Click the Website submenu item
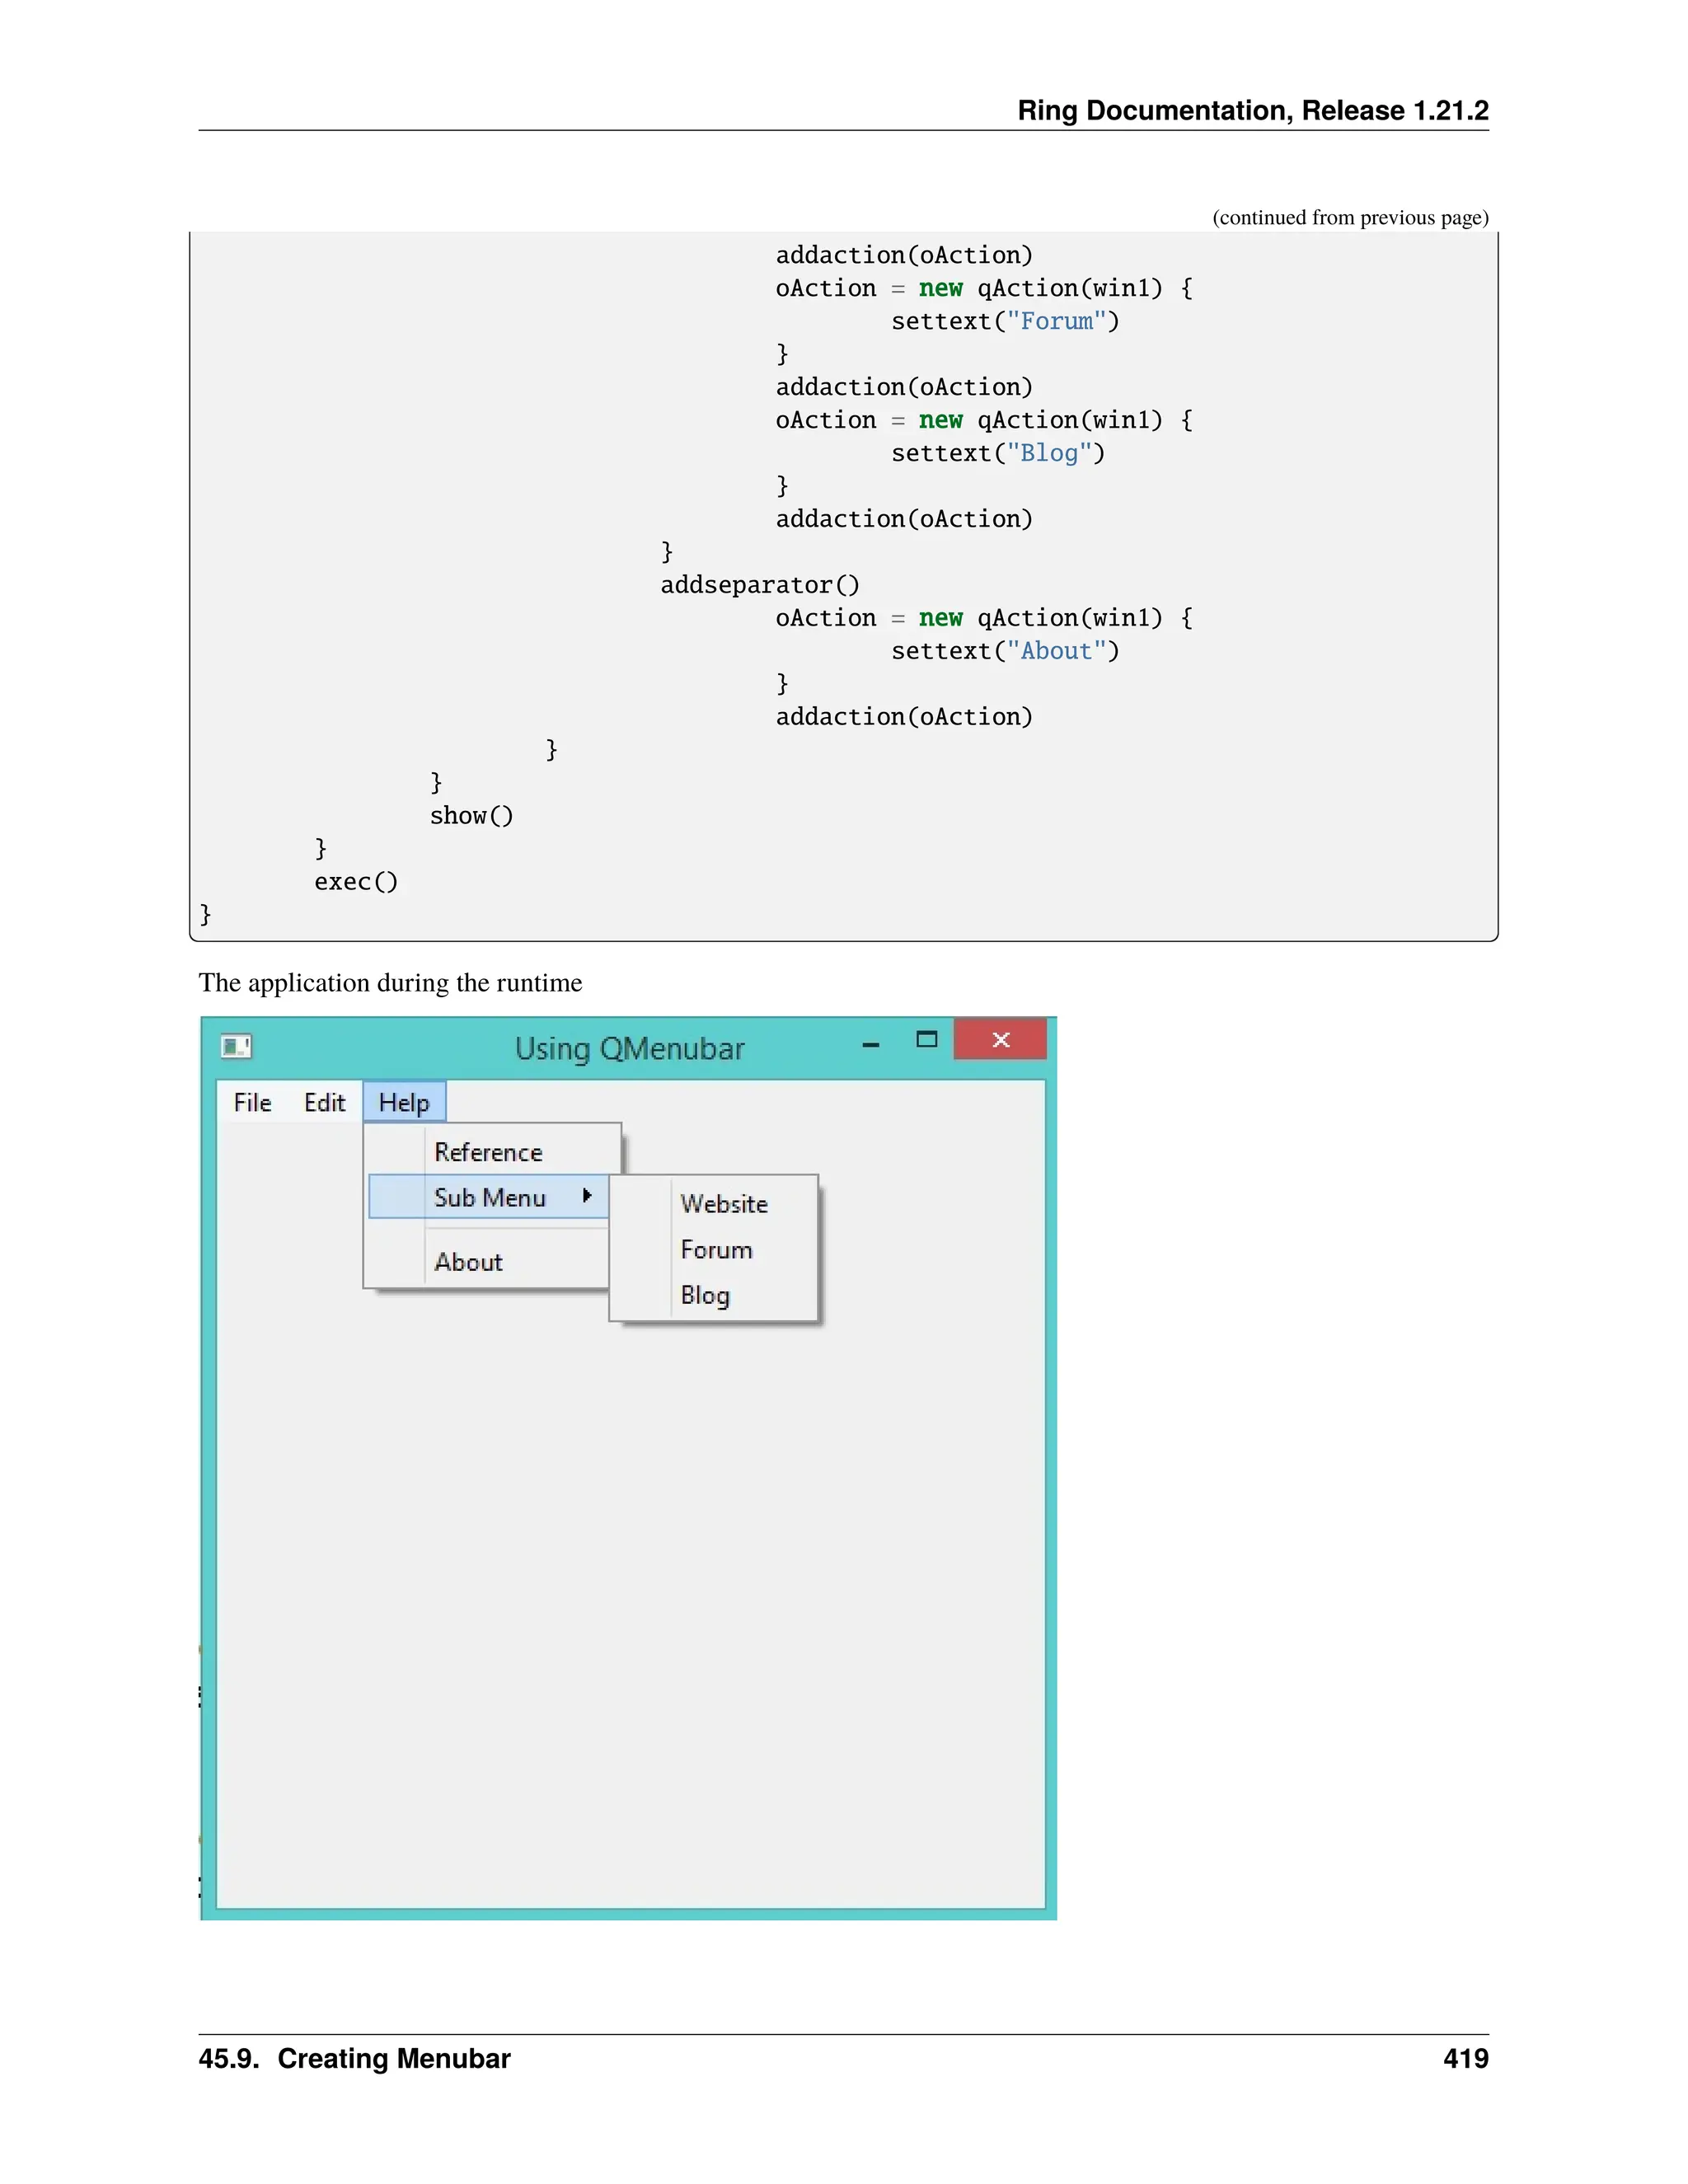This screenshot has height=2184, width=1688. (724, 1205)
